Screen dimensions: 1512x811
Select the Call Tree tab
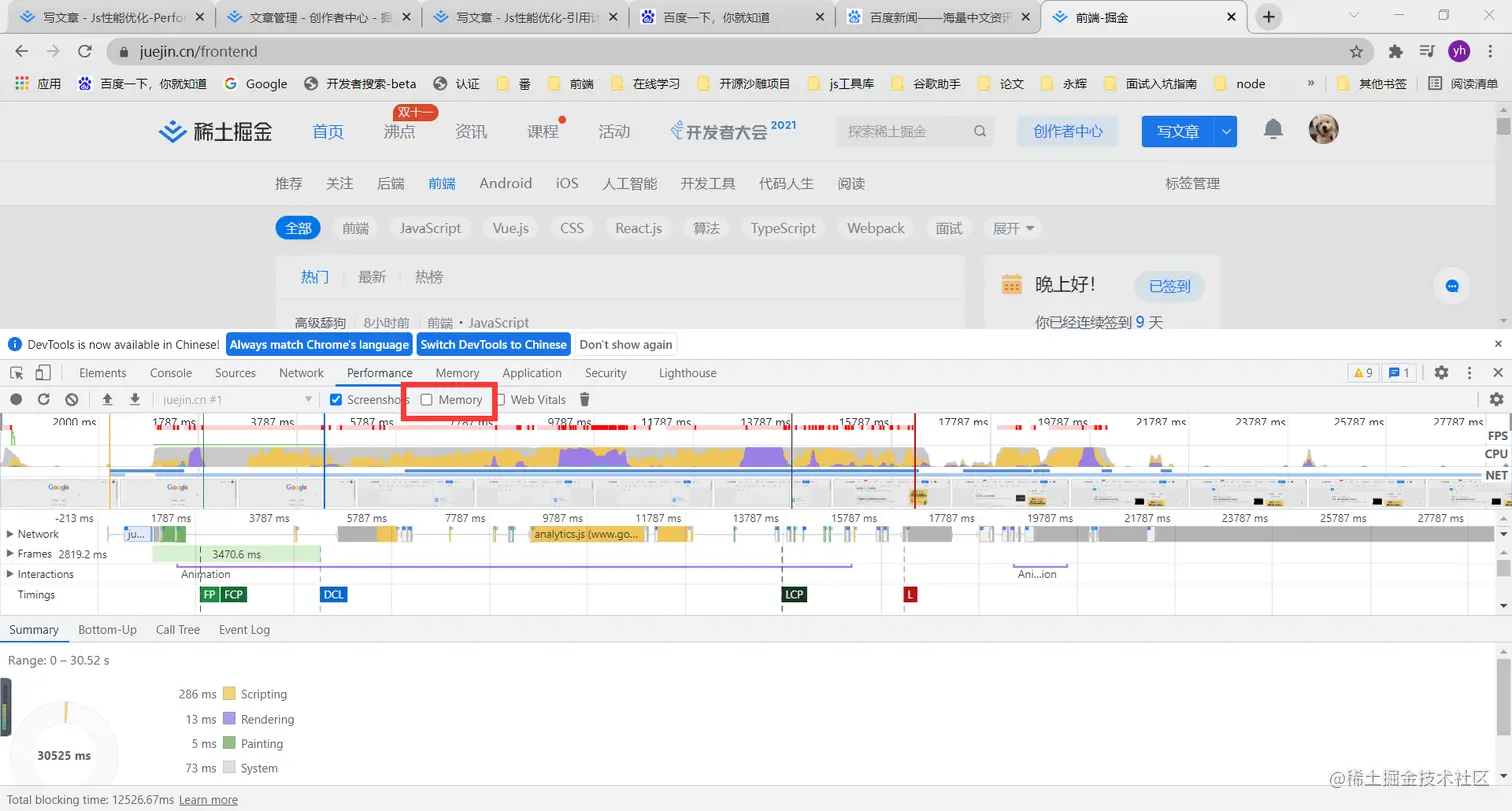point(178,630)
